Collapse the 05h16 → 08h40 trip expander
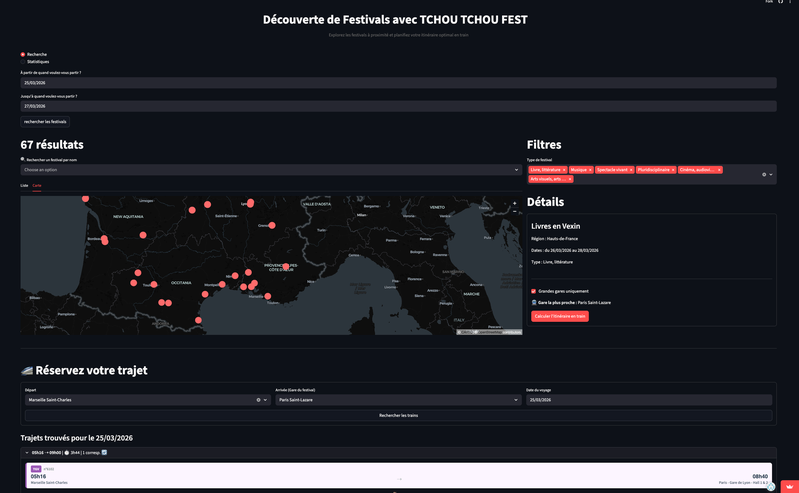The width and height of the screenshot is (799, 493). click(27, 452)
